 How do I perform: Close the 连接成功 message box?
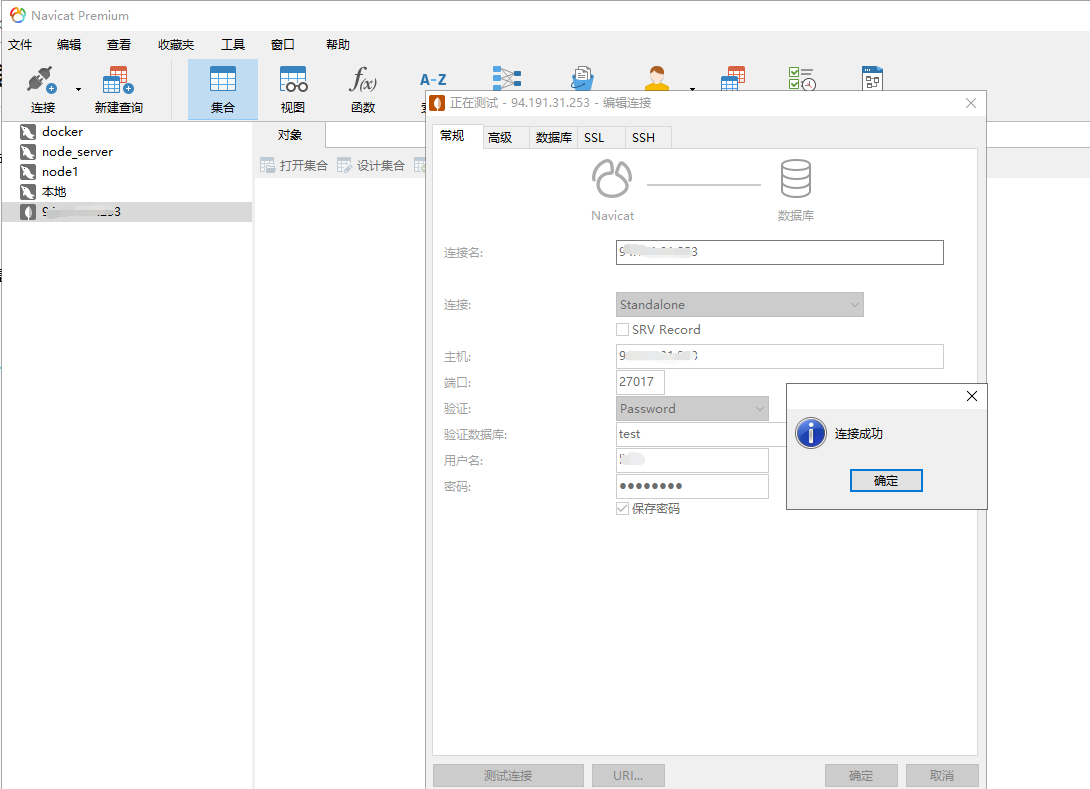click(x=972, y=396)
